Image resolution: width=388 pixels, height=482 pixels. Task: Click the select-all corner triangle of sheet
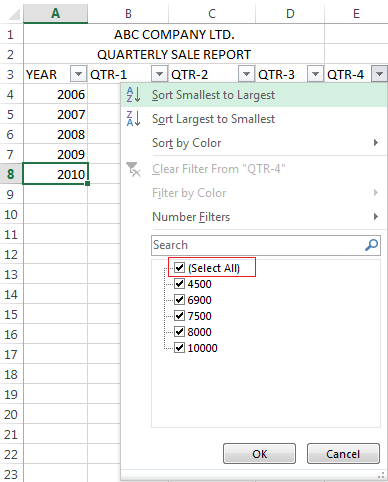pyautogui.click(x=14, y=14)
